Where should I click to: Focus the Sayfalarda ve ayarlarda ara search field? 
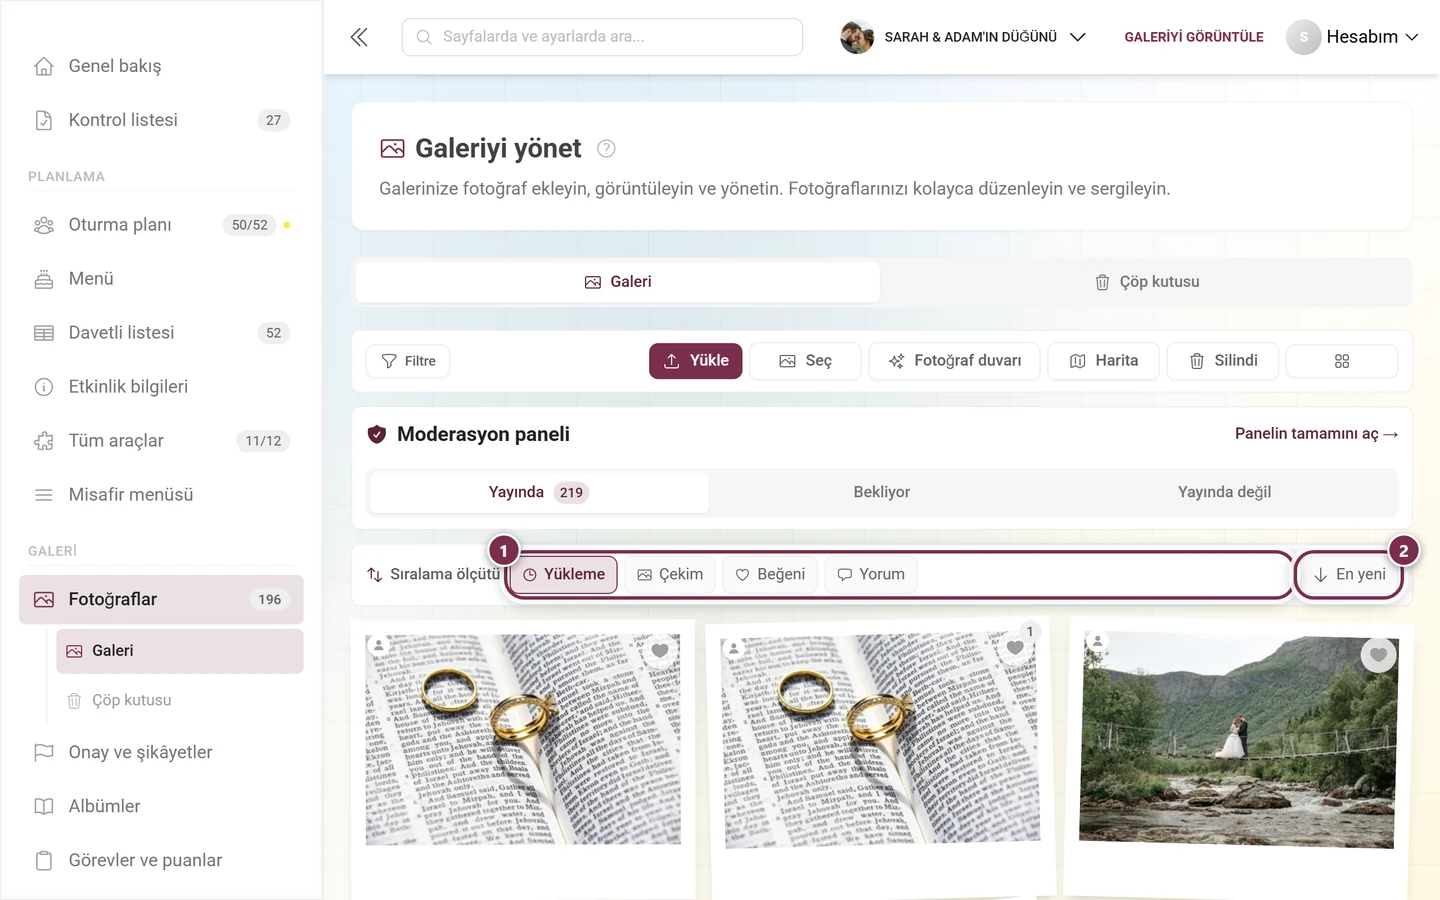pos(602,37)
